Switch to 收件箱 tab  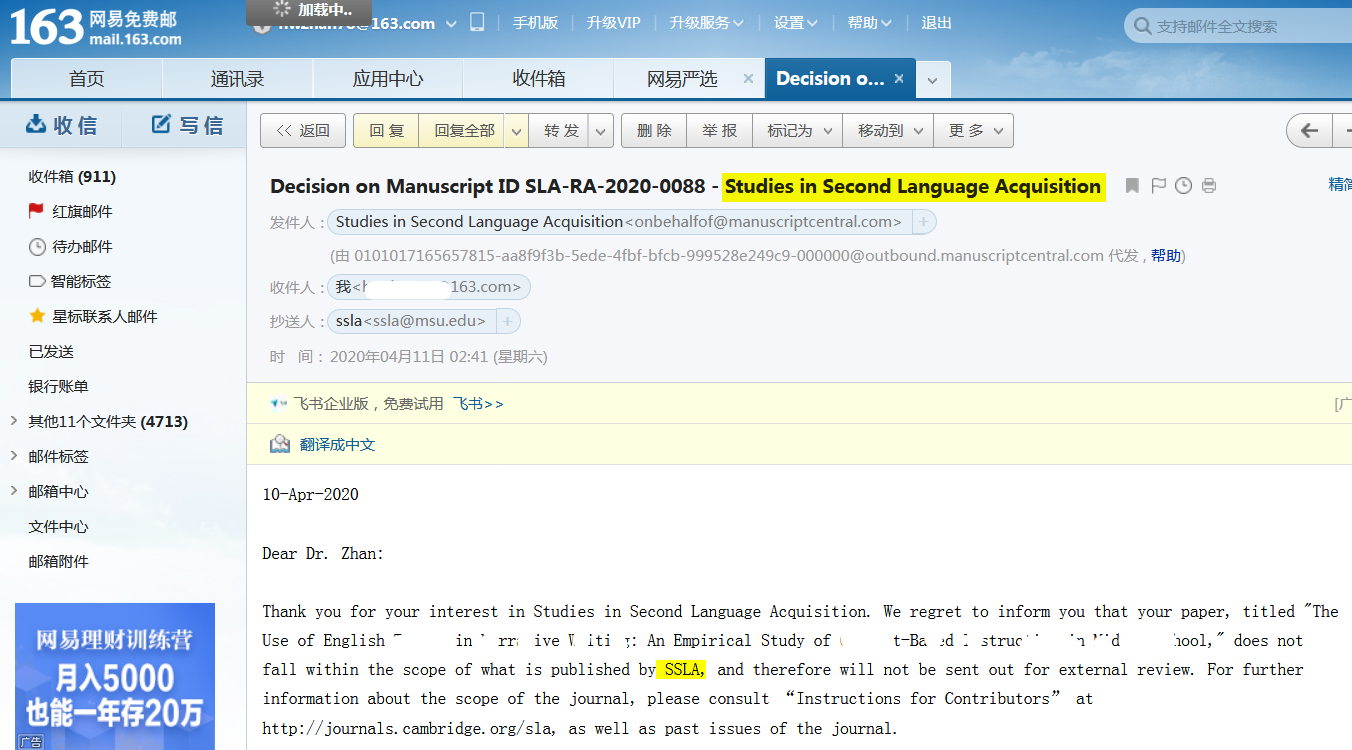coord(539,79)
